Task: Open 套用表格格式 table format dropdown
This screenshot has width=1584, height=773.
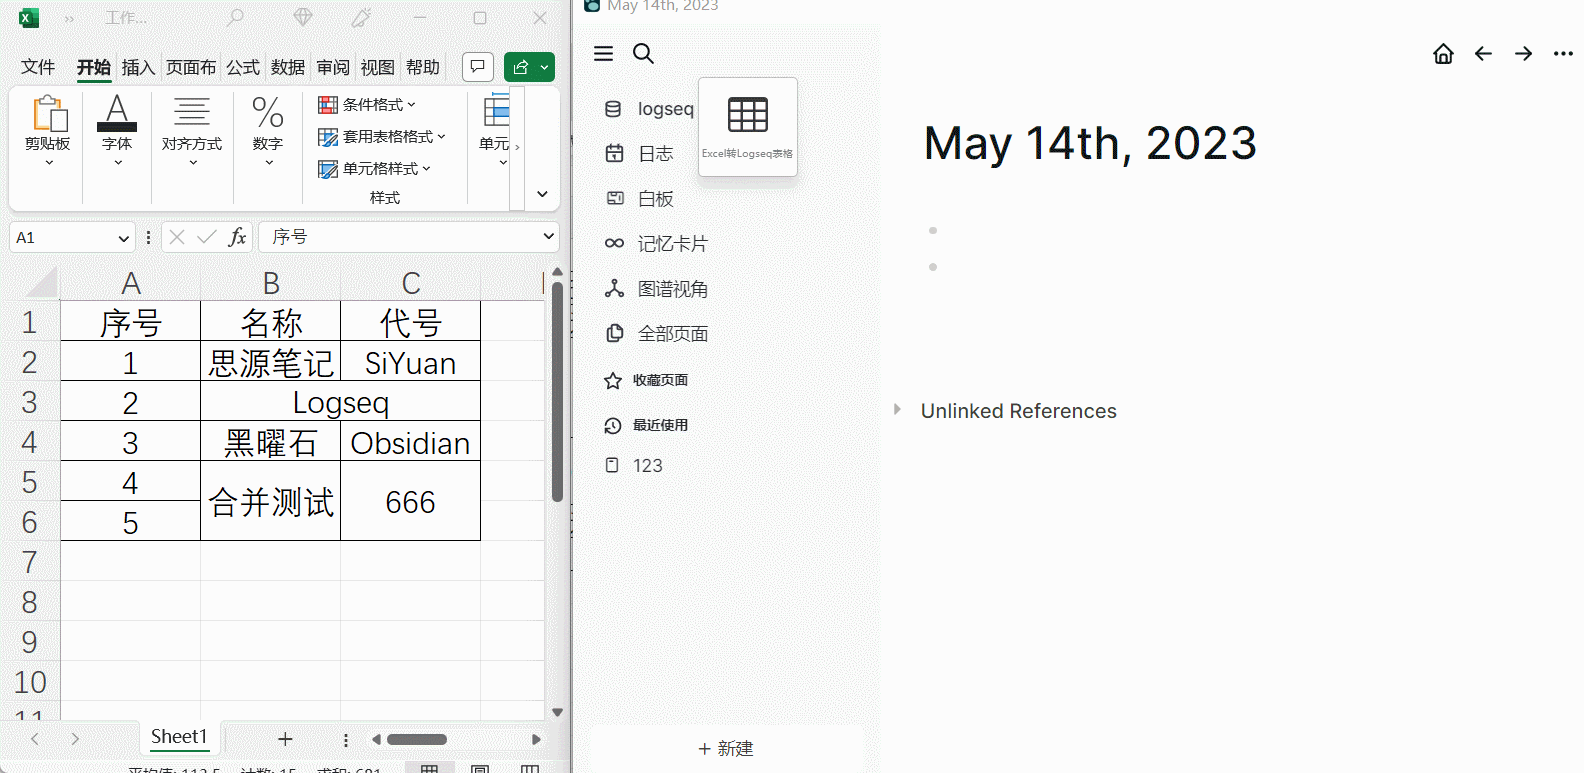Action: pyautogui.click(x=382, y=136)
